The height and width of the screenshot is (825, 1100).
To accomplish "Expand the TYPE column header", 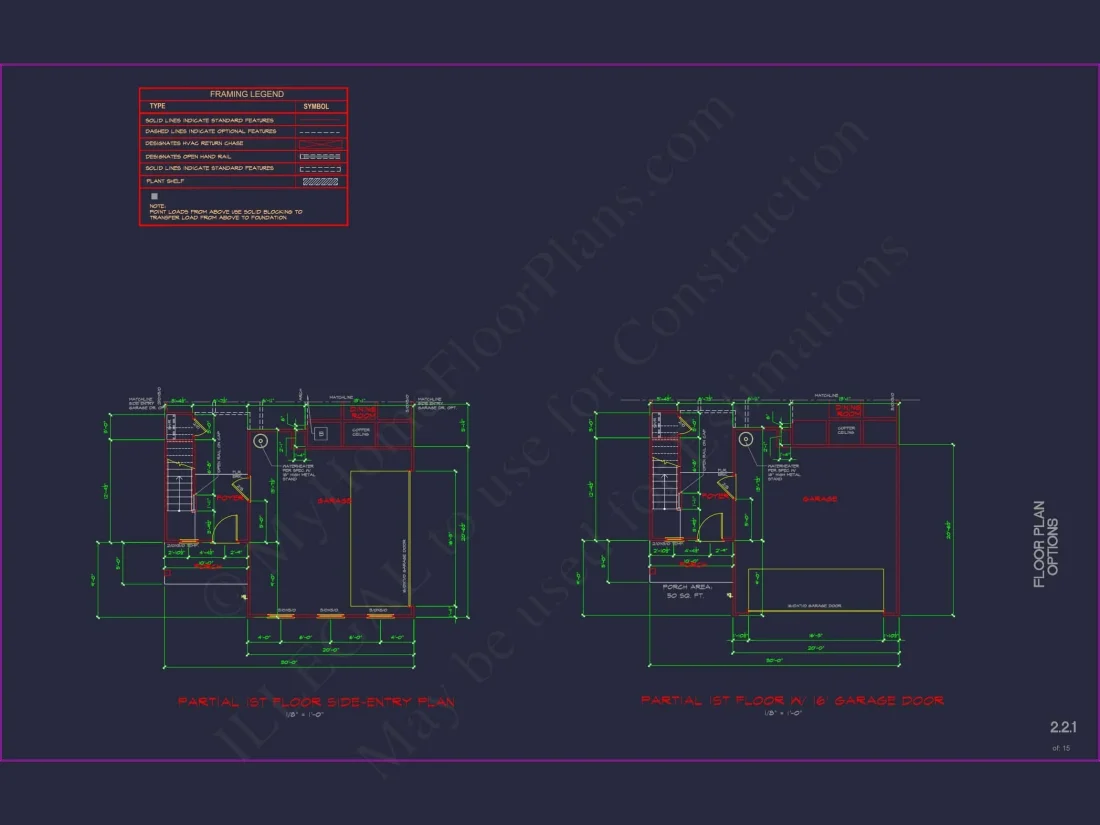I will 157,105.
